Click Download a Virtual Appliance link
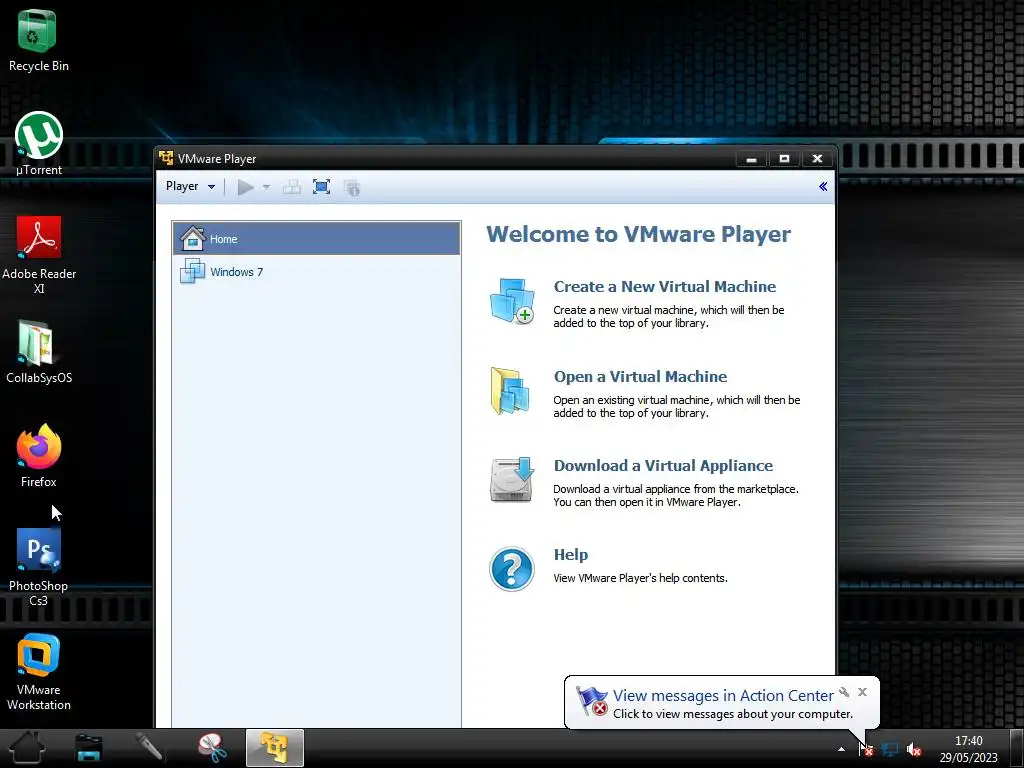The width and height of the screenshot is (1024, 768). coord(663,466)
